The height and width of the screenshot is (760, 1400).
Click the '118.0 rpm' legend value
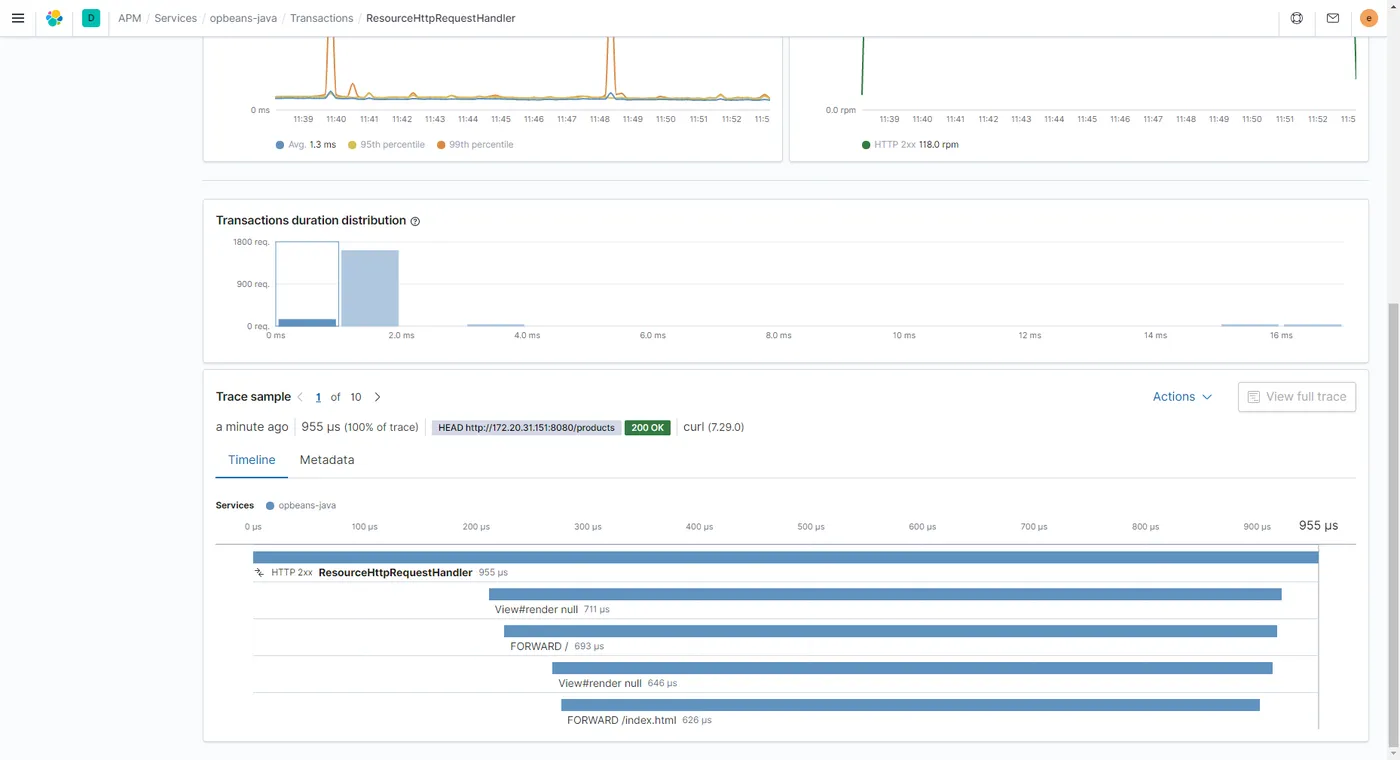[x=939, y=145]
